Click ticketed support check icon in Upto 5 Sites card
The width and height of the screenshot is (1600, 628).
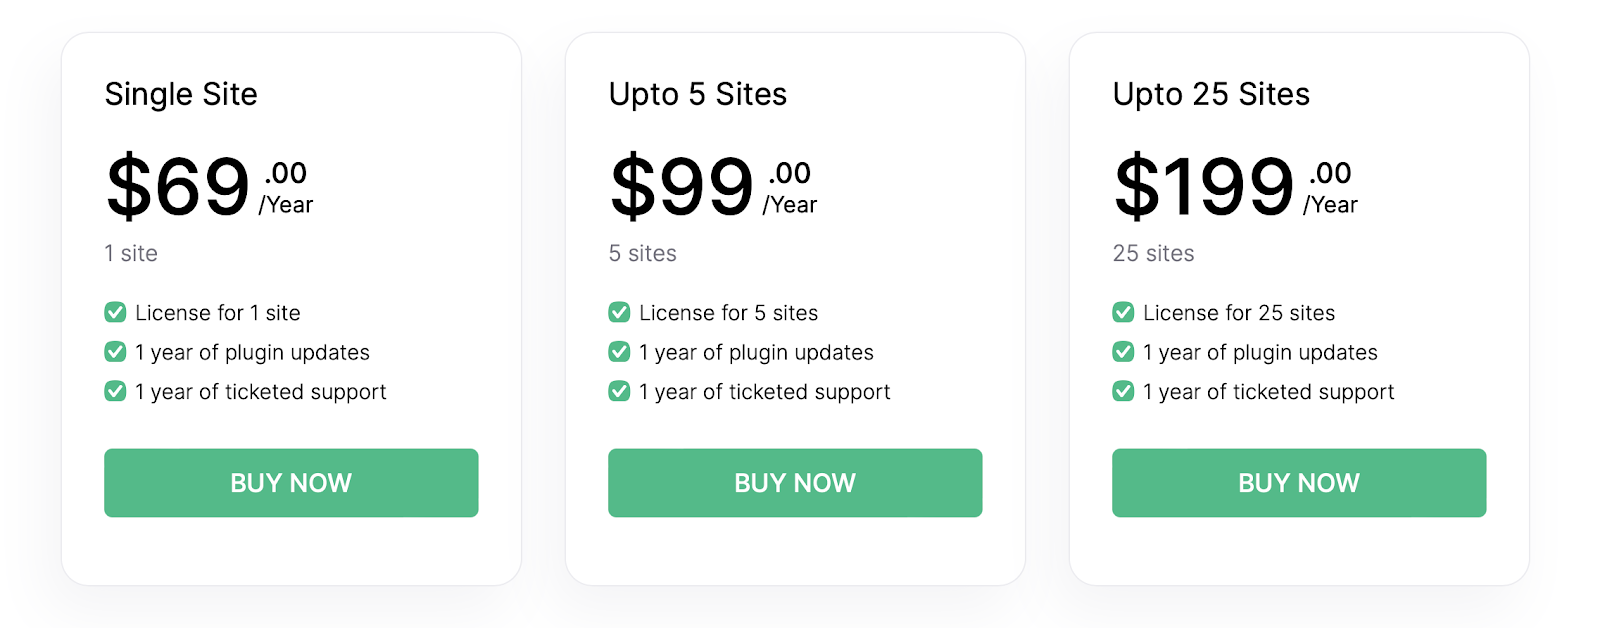[x=619, y=391]
